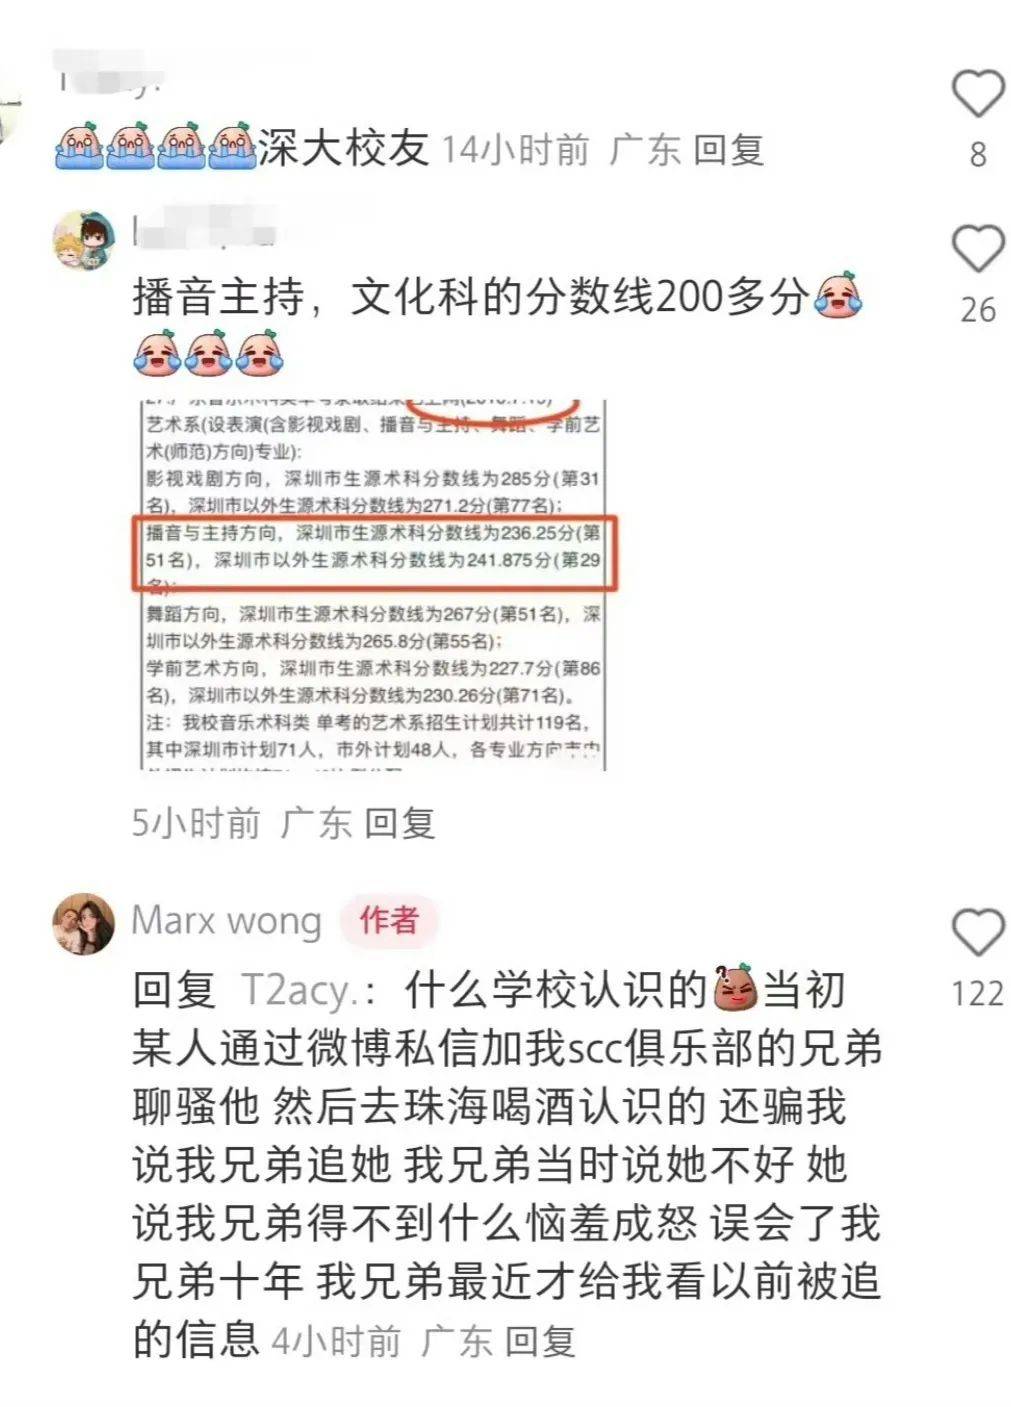The height and width of the screenshot is (1407, 1011).
Task: Open the Marx wong username link
Action: pos(227,921)
